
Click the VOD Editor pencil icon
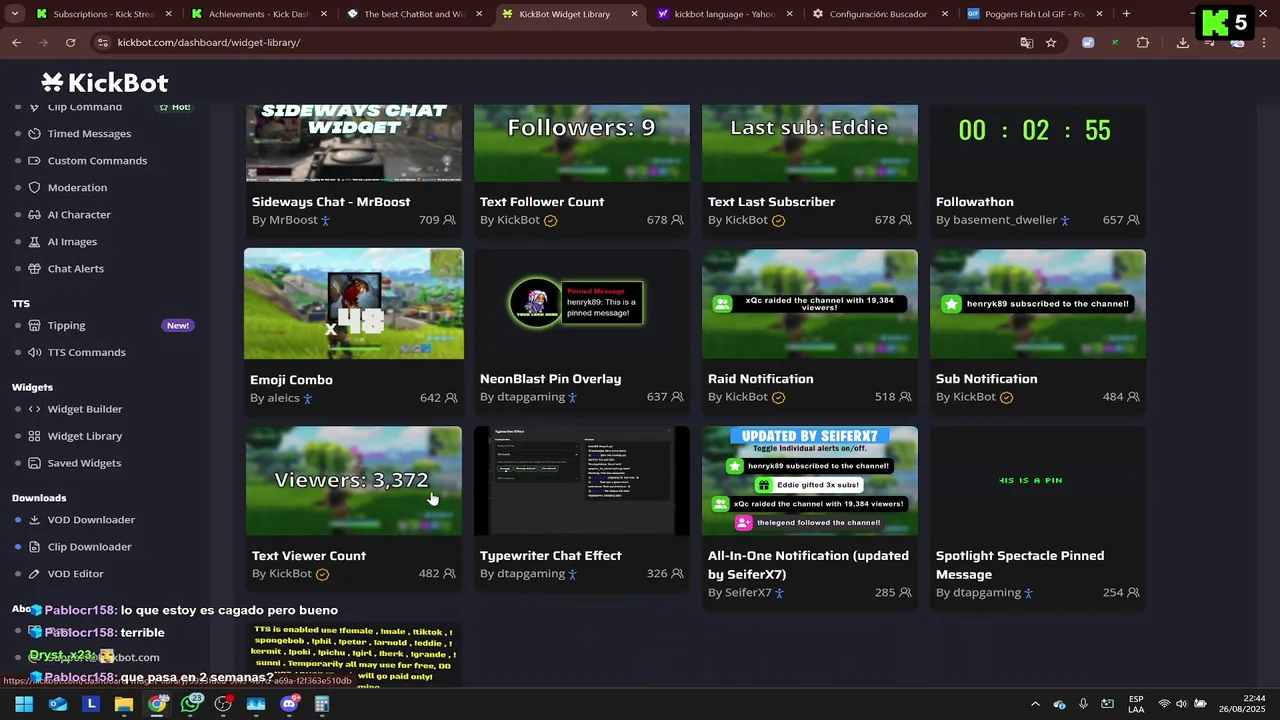pyautogui.click(x=34, y=574)
